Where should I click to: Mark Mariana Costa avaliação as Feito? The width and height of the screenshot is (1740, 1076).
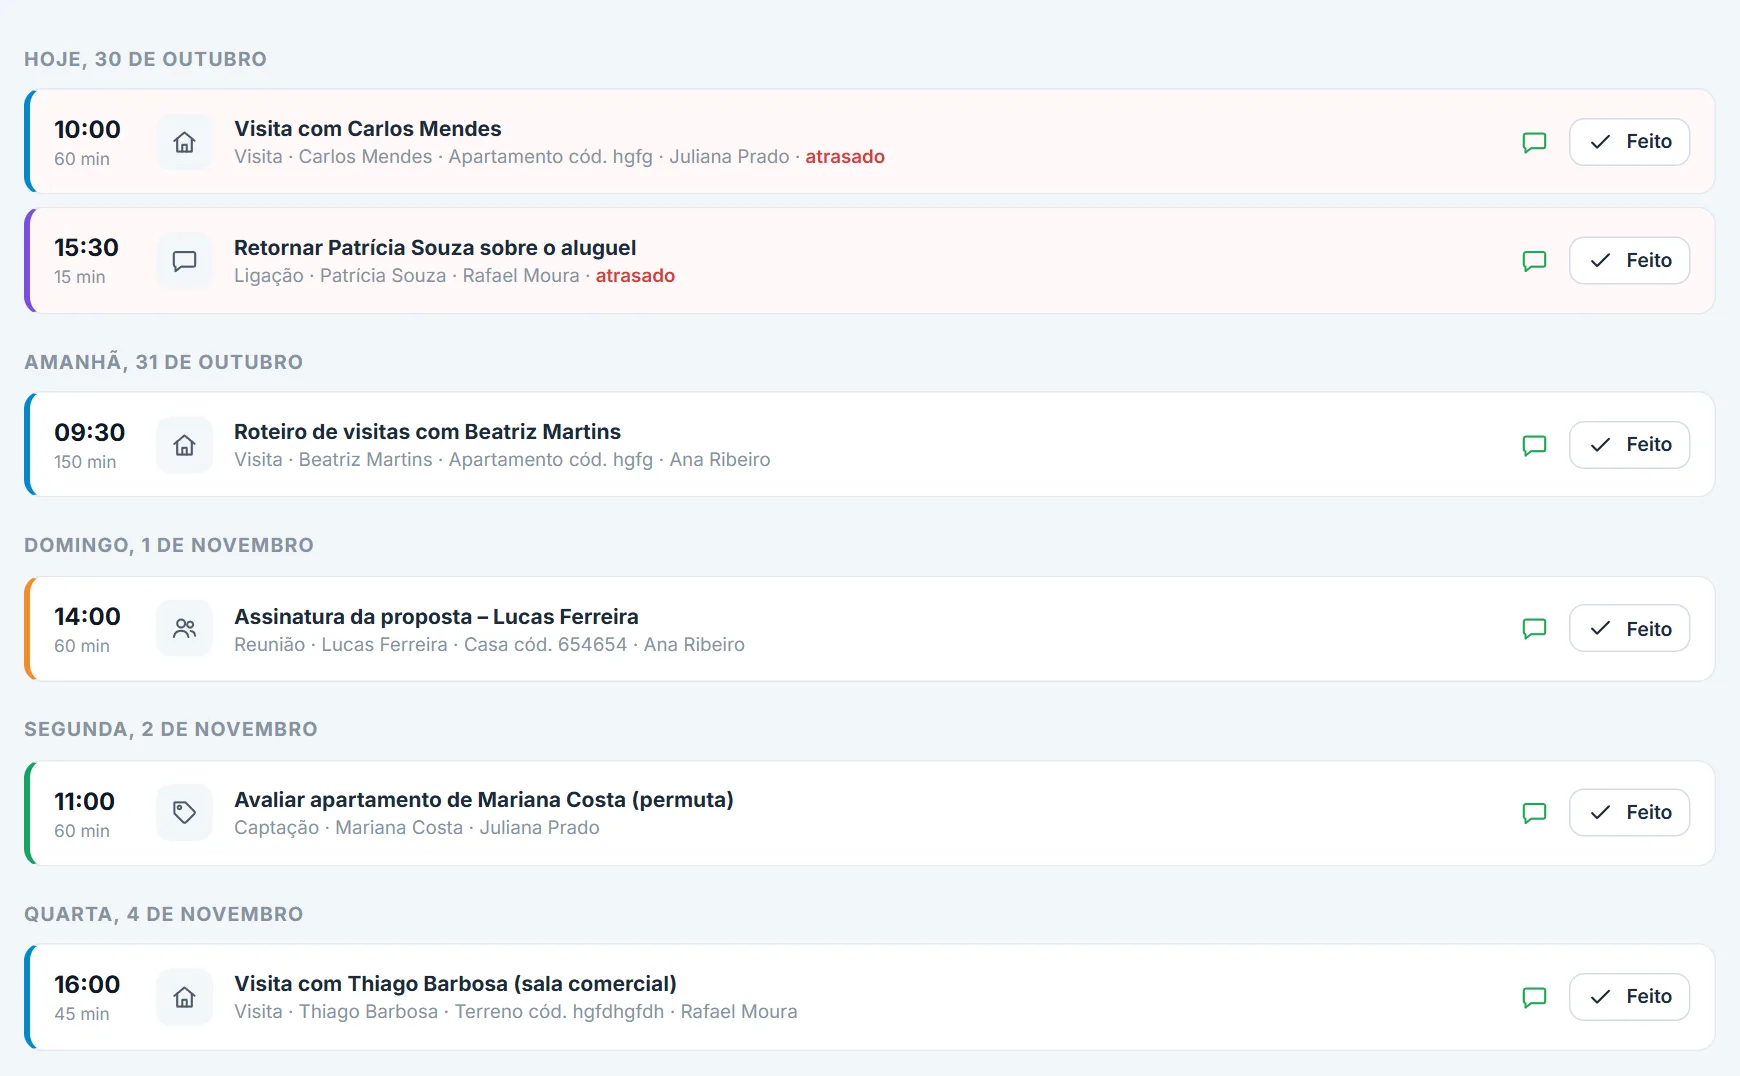click(x=1629, y=813)
